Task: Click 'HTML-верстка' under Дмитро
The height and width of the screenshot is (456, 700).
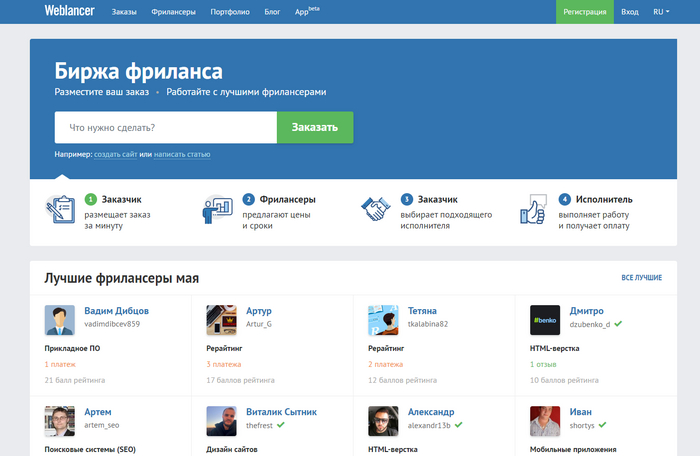Action: tap(554, 348)
